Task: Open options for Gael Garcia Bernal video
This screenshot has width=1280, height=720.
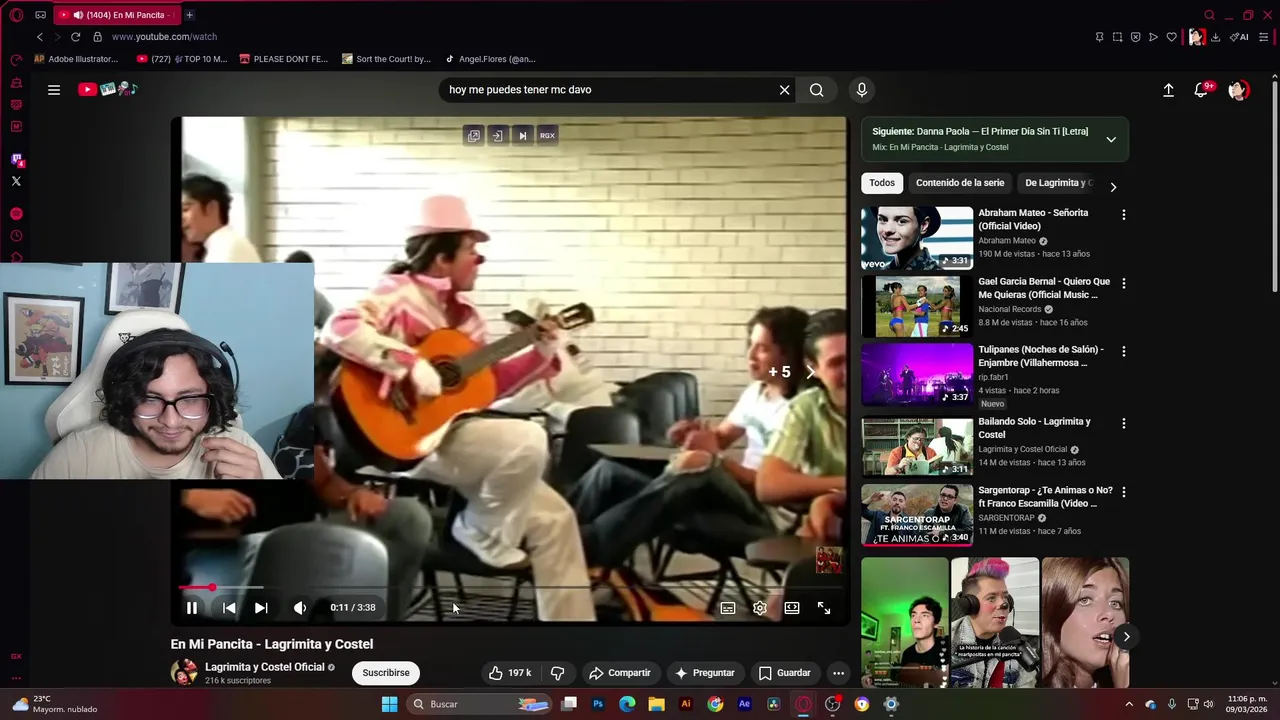Action: pos(1123,284)
